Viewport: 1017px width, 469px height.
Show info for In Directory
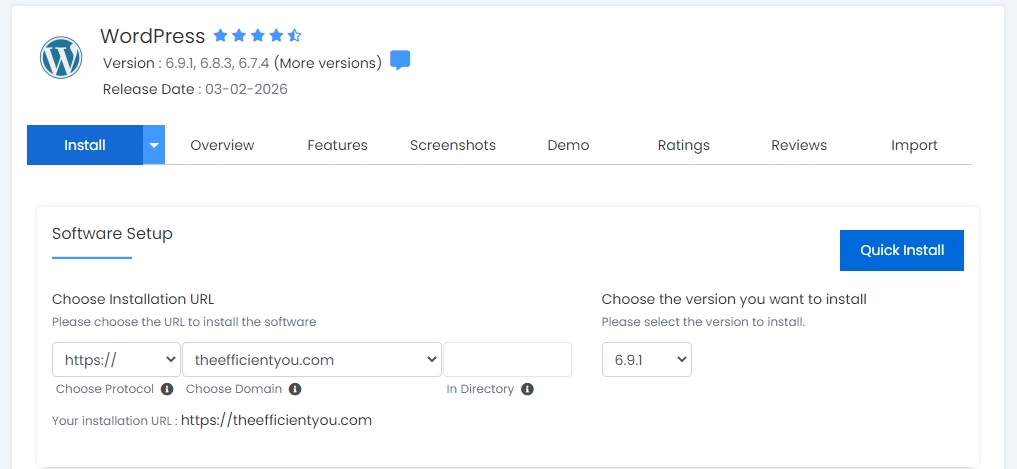point(527,389)
